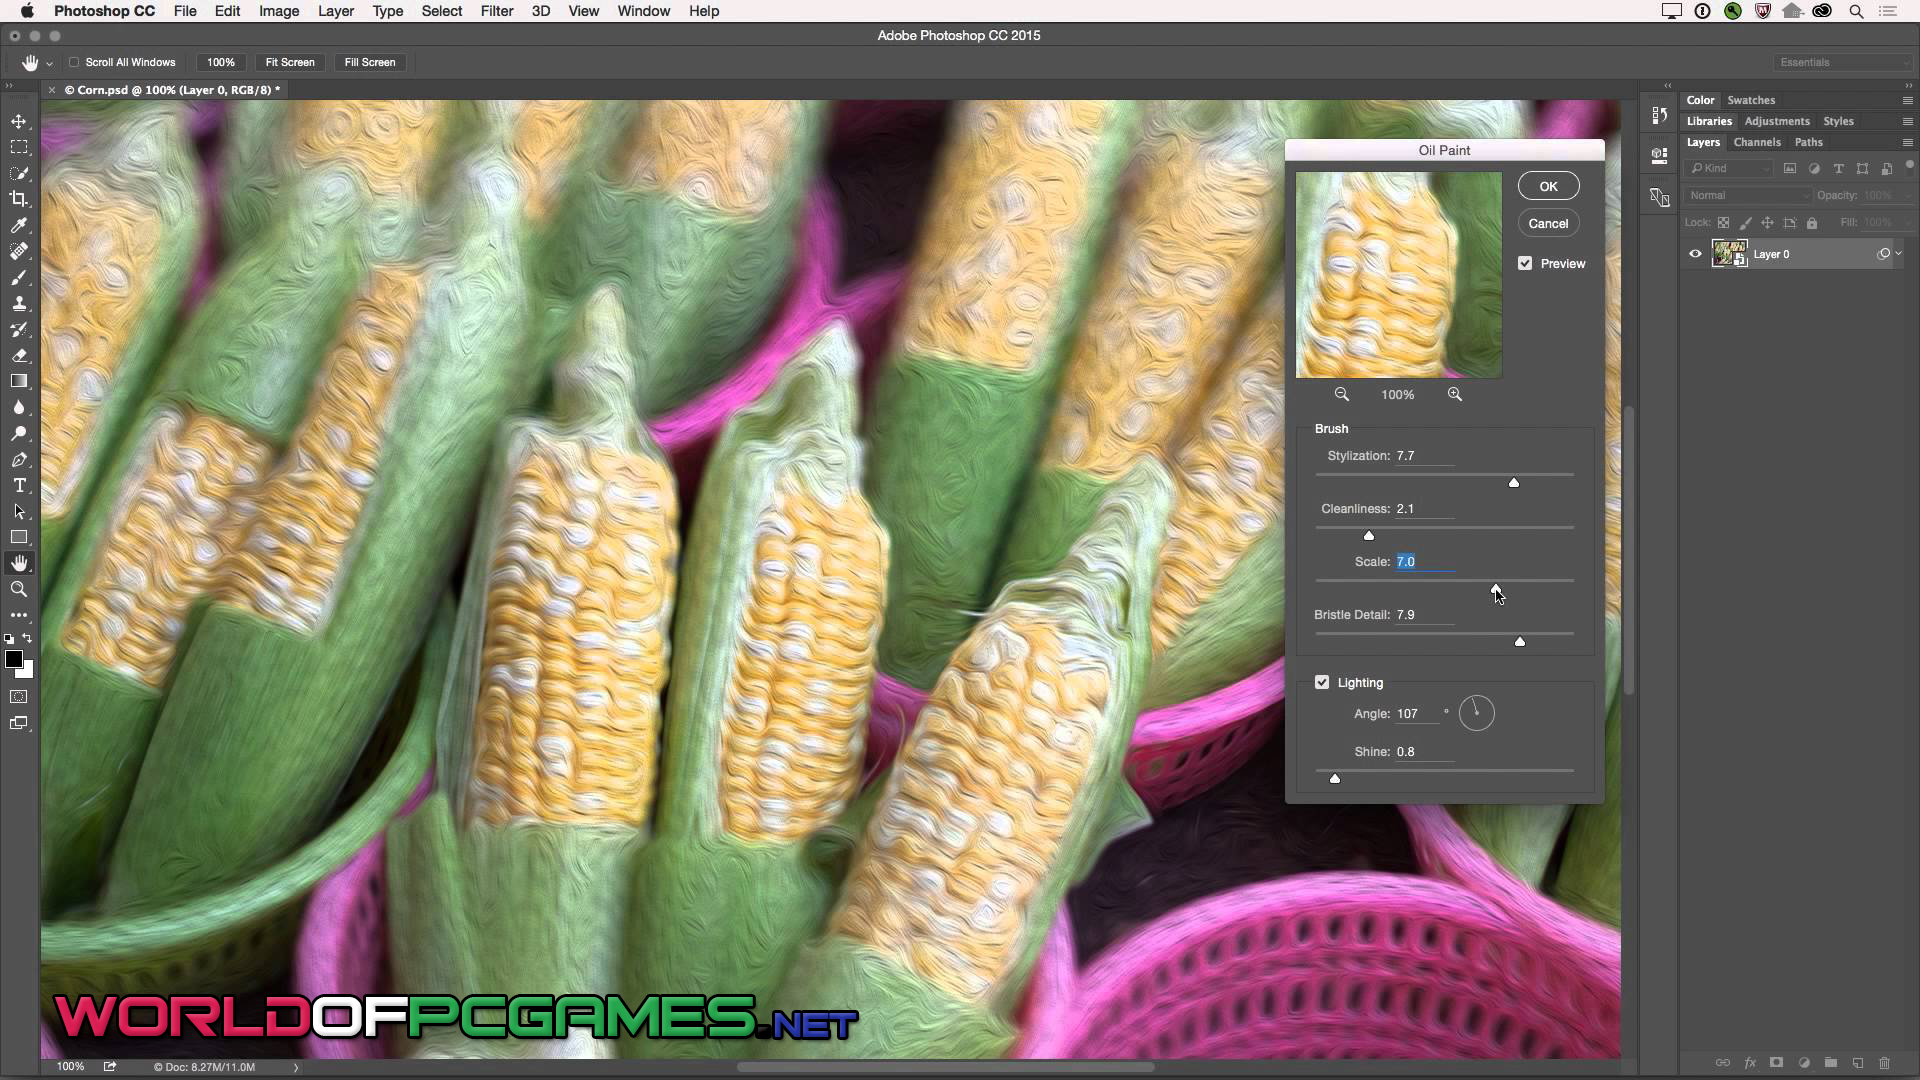Click the Stylization slider handle

click(1514, 482)
